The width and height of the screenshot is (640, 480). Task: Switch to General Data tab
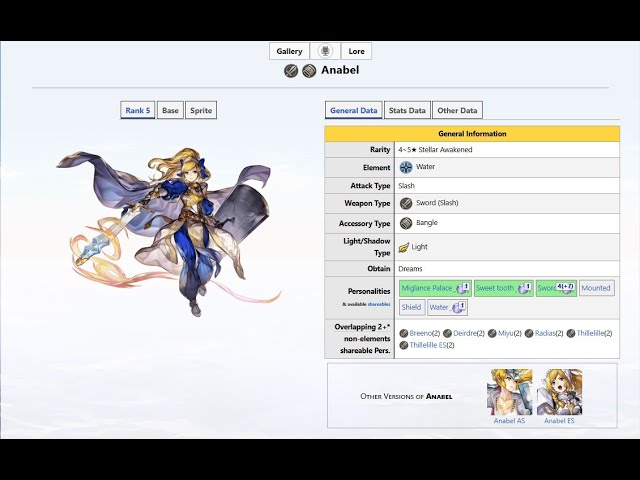353,110
